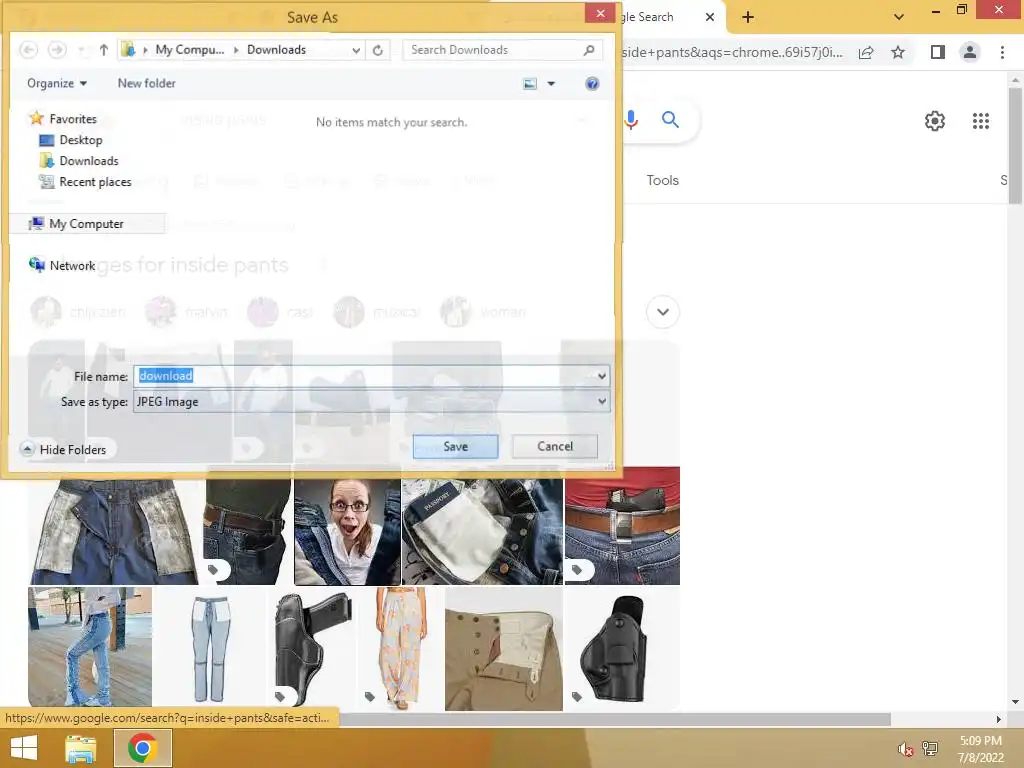
Task: Click the My Computer breadcrumb in address bar
Action: click(x=189, y=50)
